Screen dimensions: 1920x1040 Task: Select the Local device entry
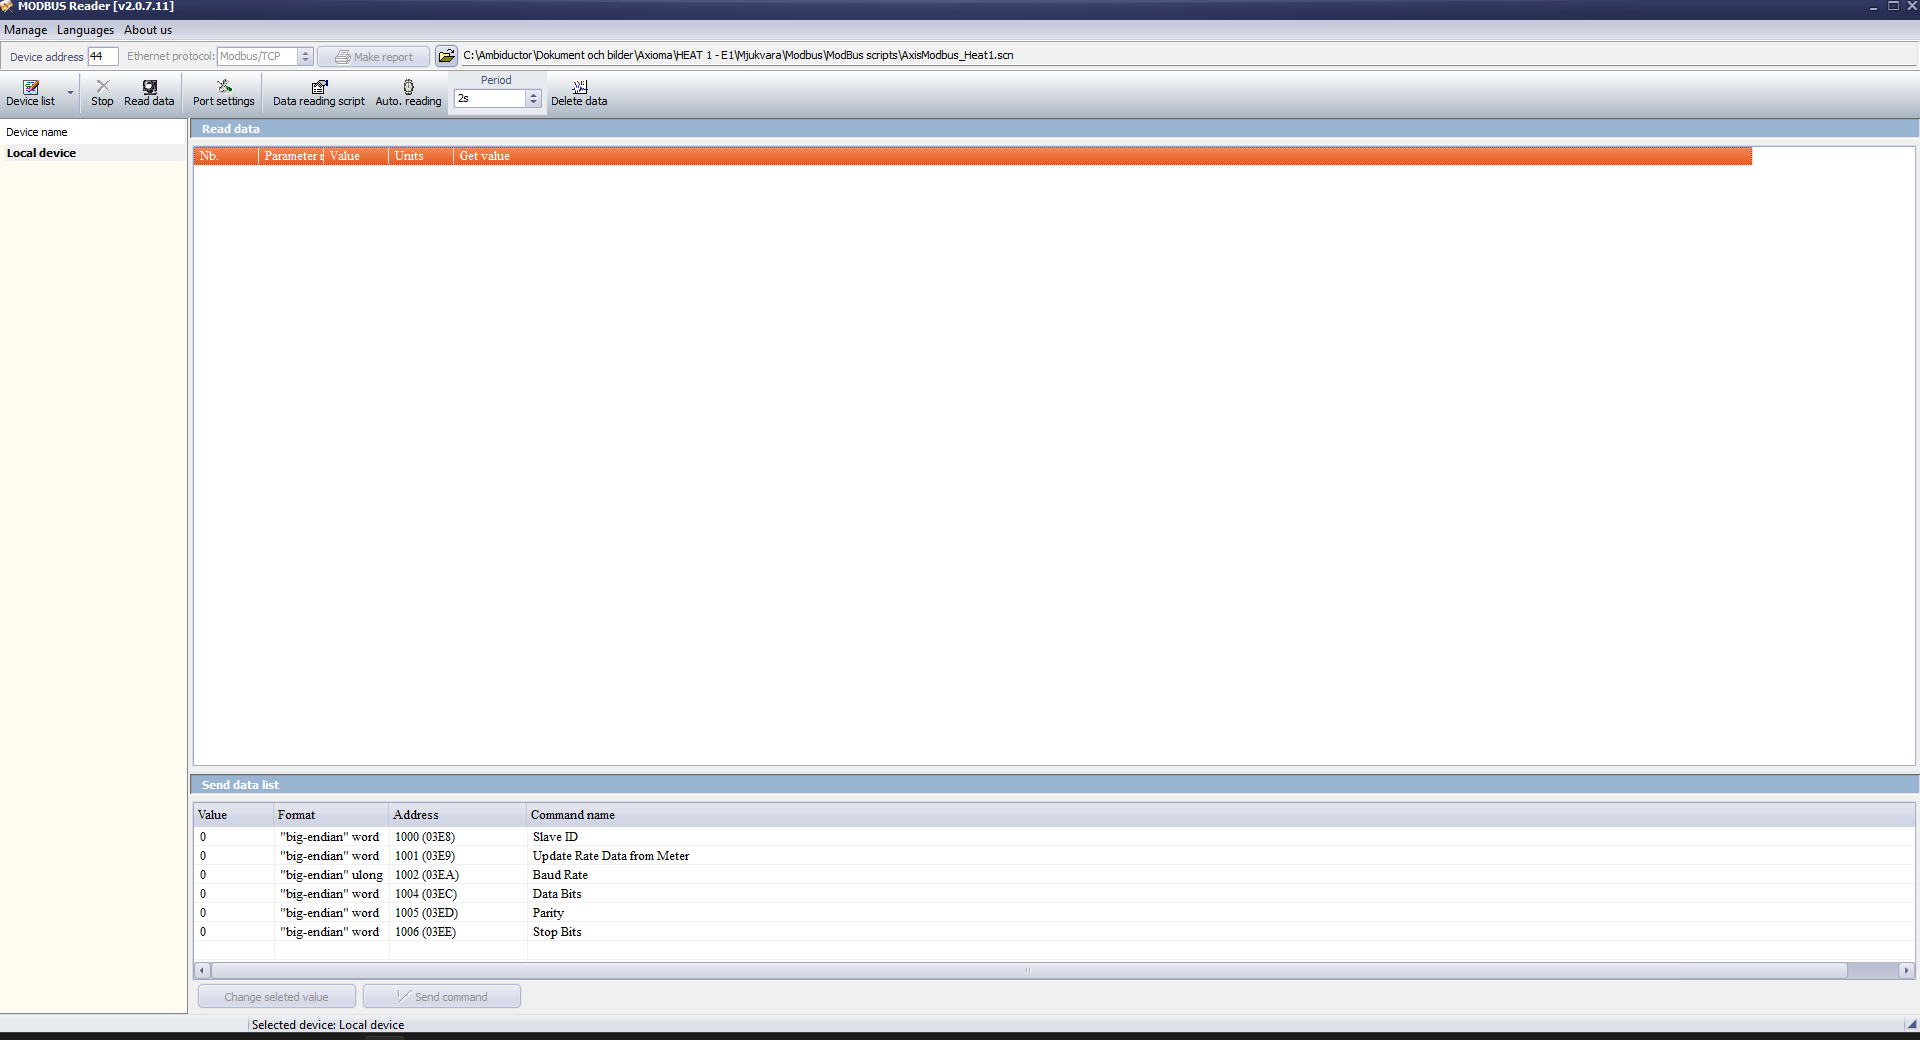pos(41,152)
